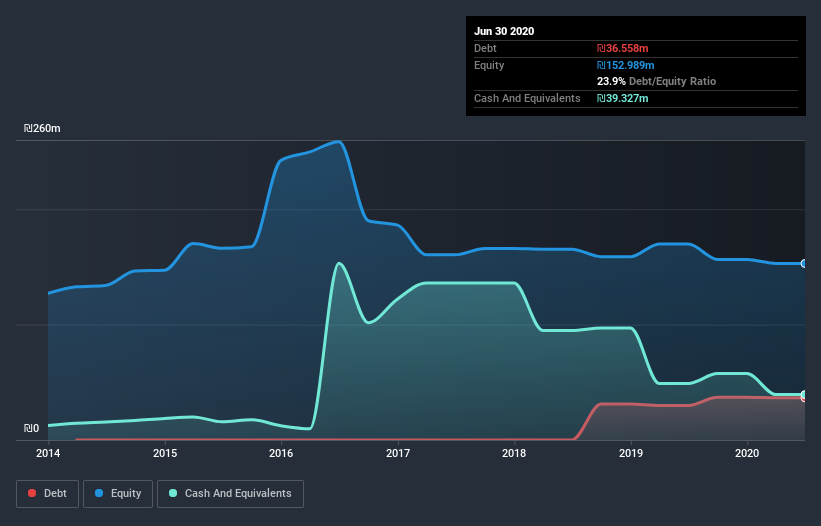The image size is (821, 526).
Task: Click the ₪260m y-axis label
Action: click(42, 128)
